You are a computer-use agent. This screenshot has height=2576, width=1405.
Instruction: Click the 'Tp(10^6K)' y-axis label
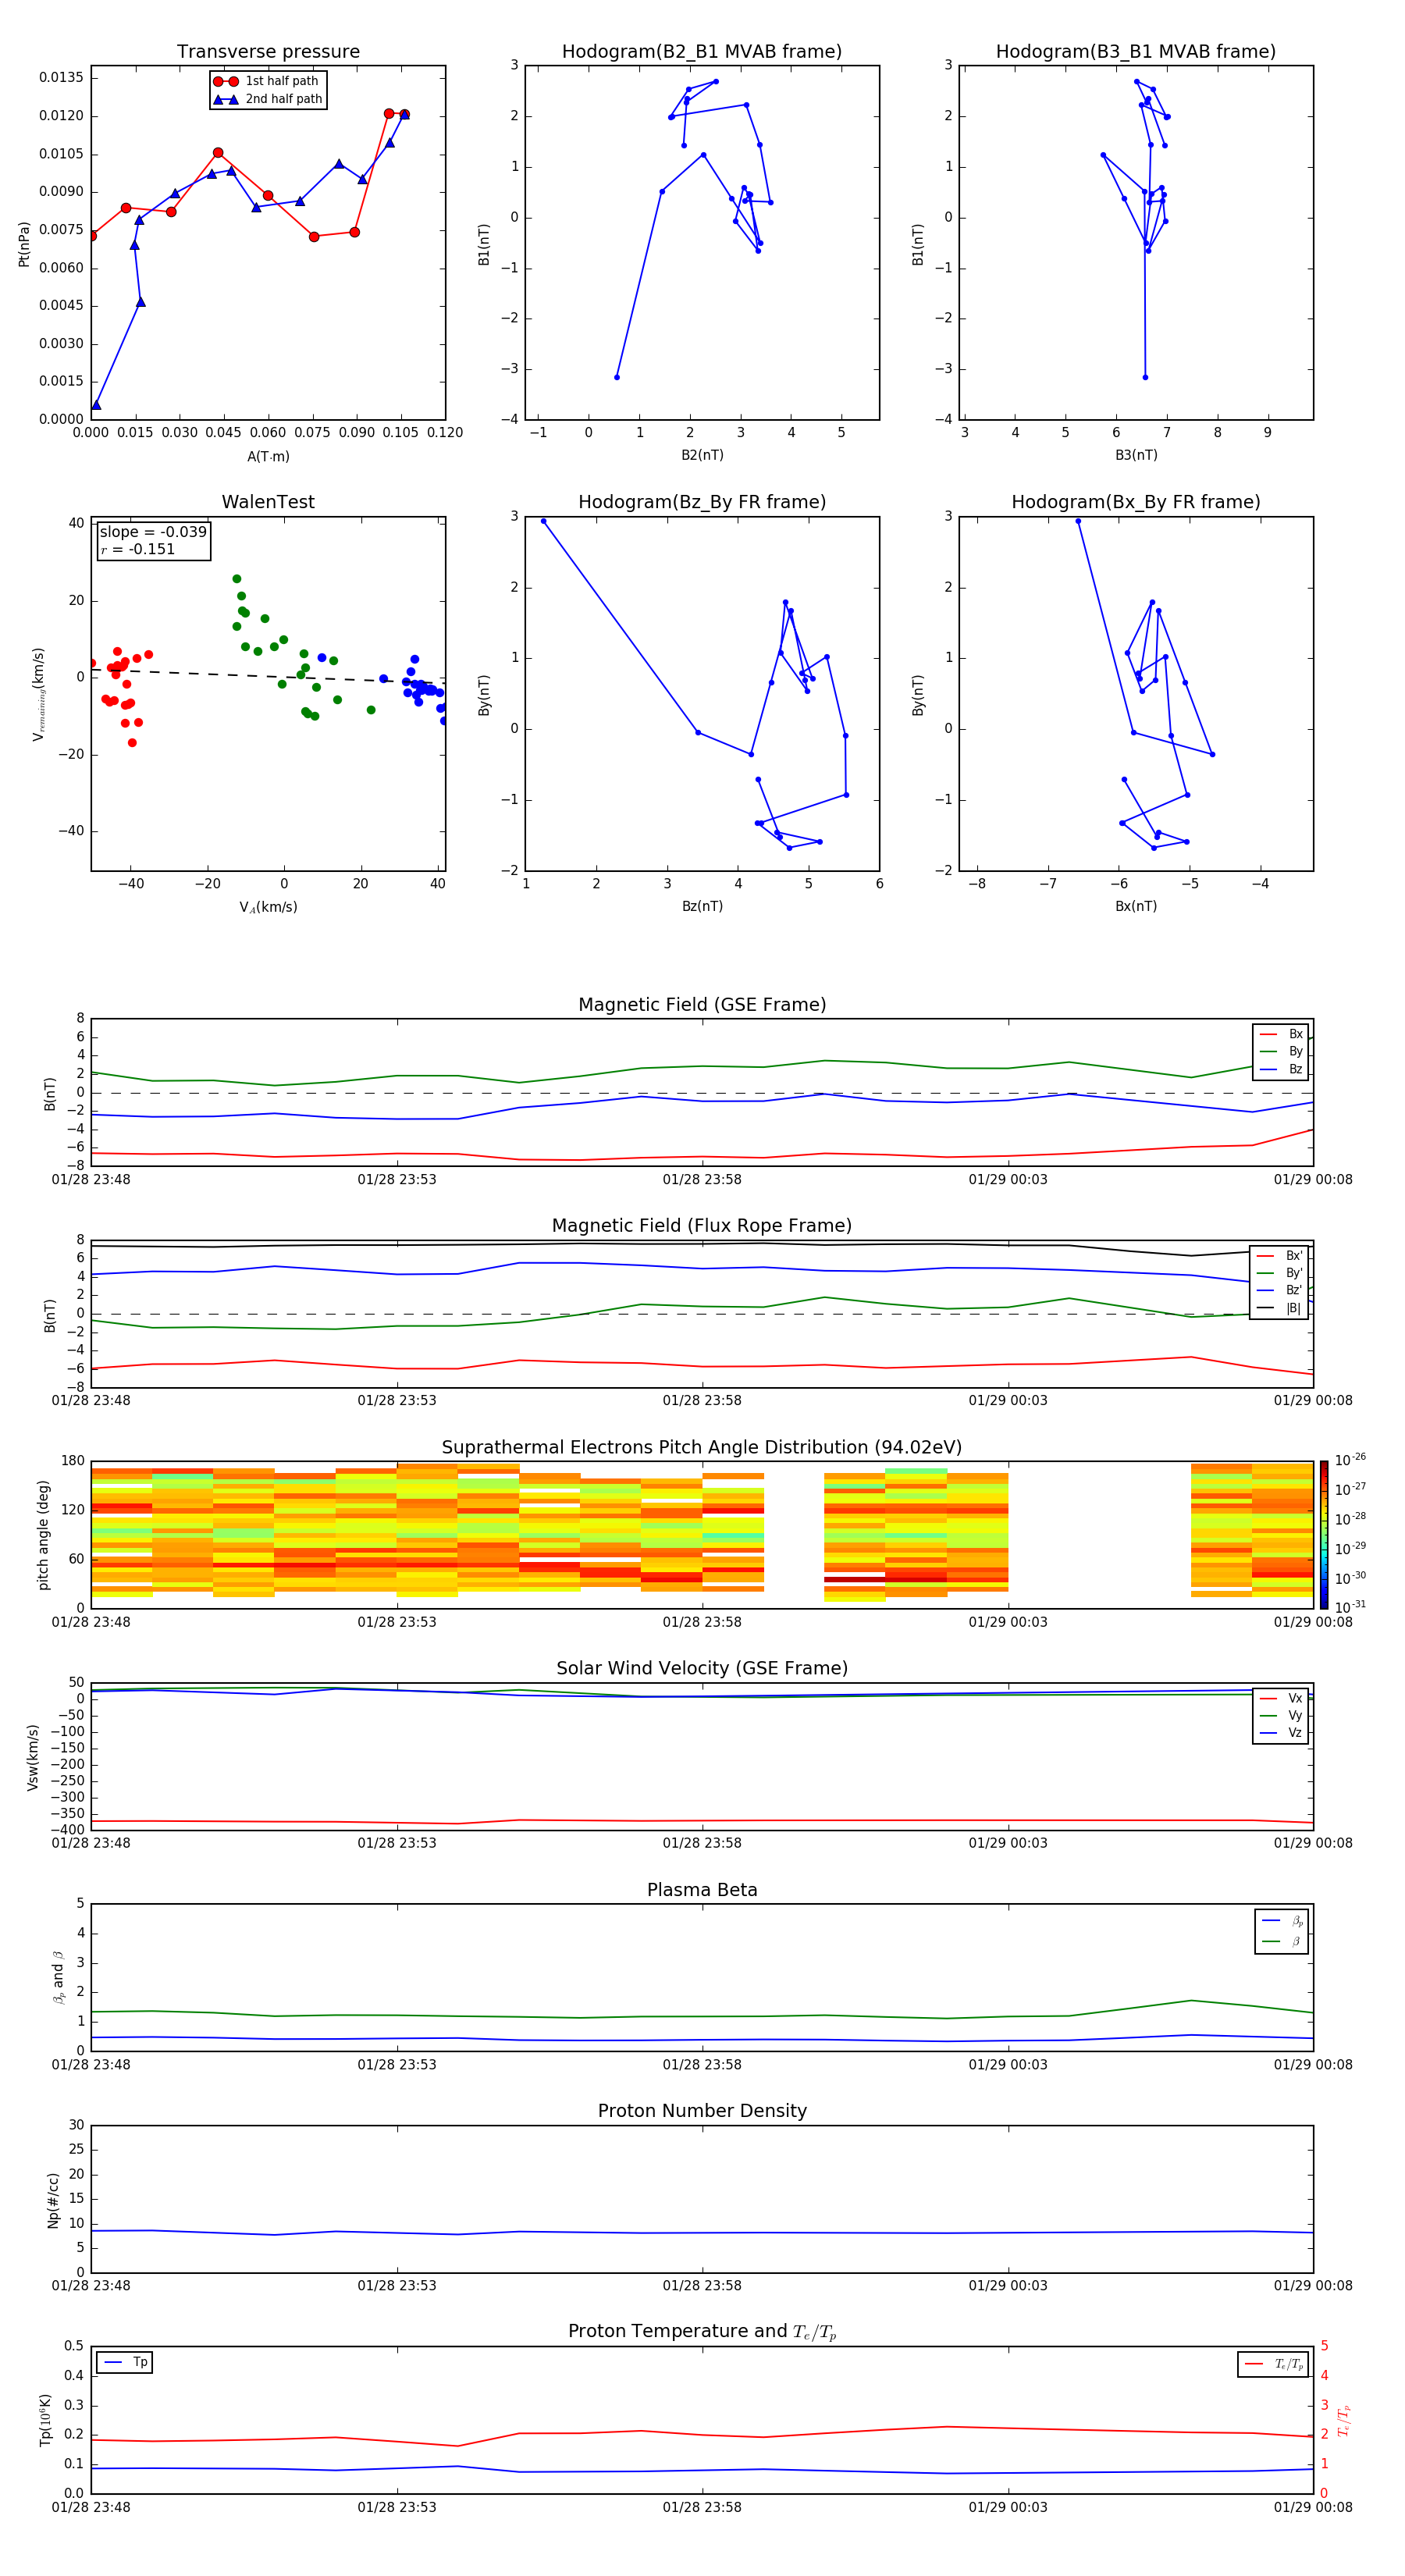coord(46,2421)
